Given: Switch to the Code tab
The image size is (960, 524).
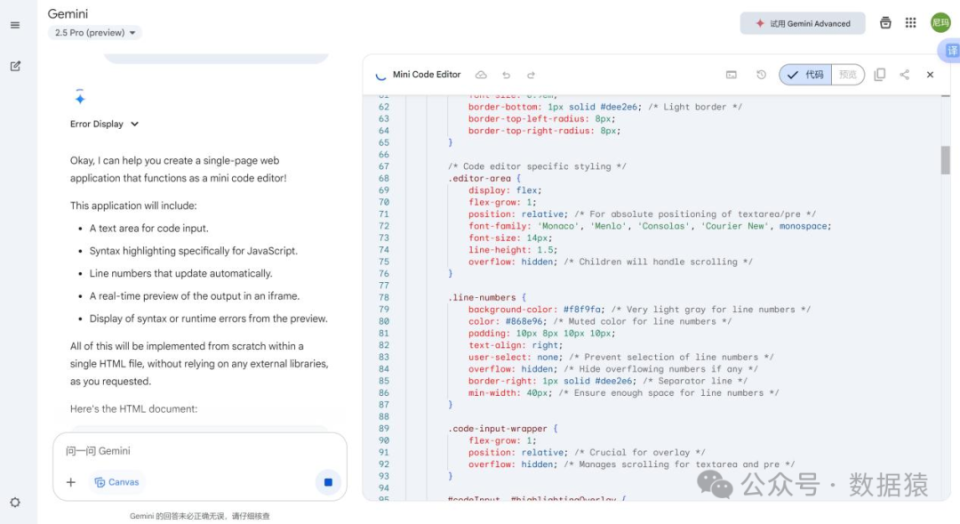Looking at the screenshot, I should point(806,75).
